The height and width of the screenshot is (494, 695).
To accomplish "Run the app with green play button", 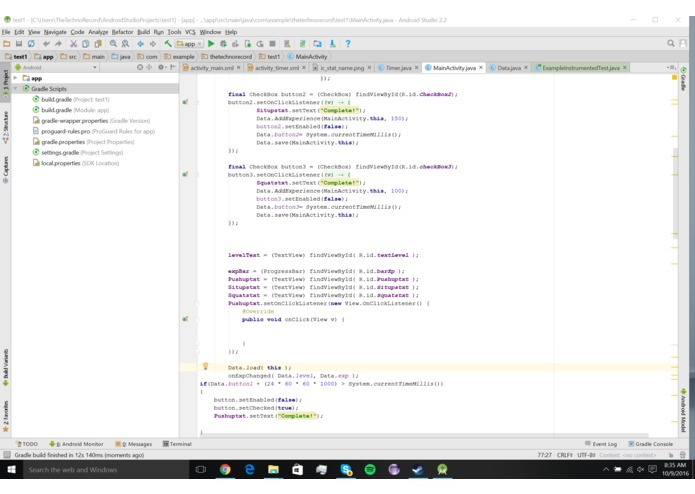I will point(211,43).
